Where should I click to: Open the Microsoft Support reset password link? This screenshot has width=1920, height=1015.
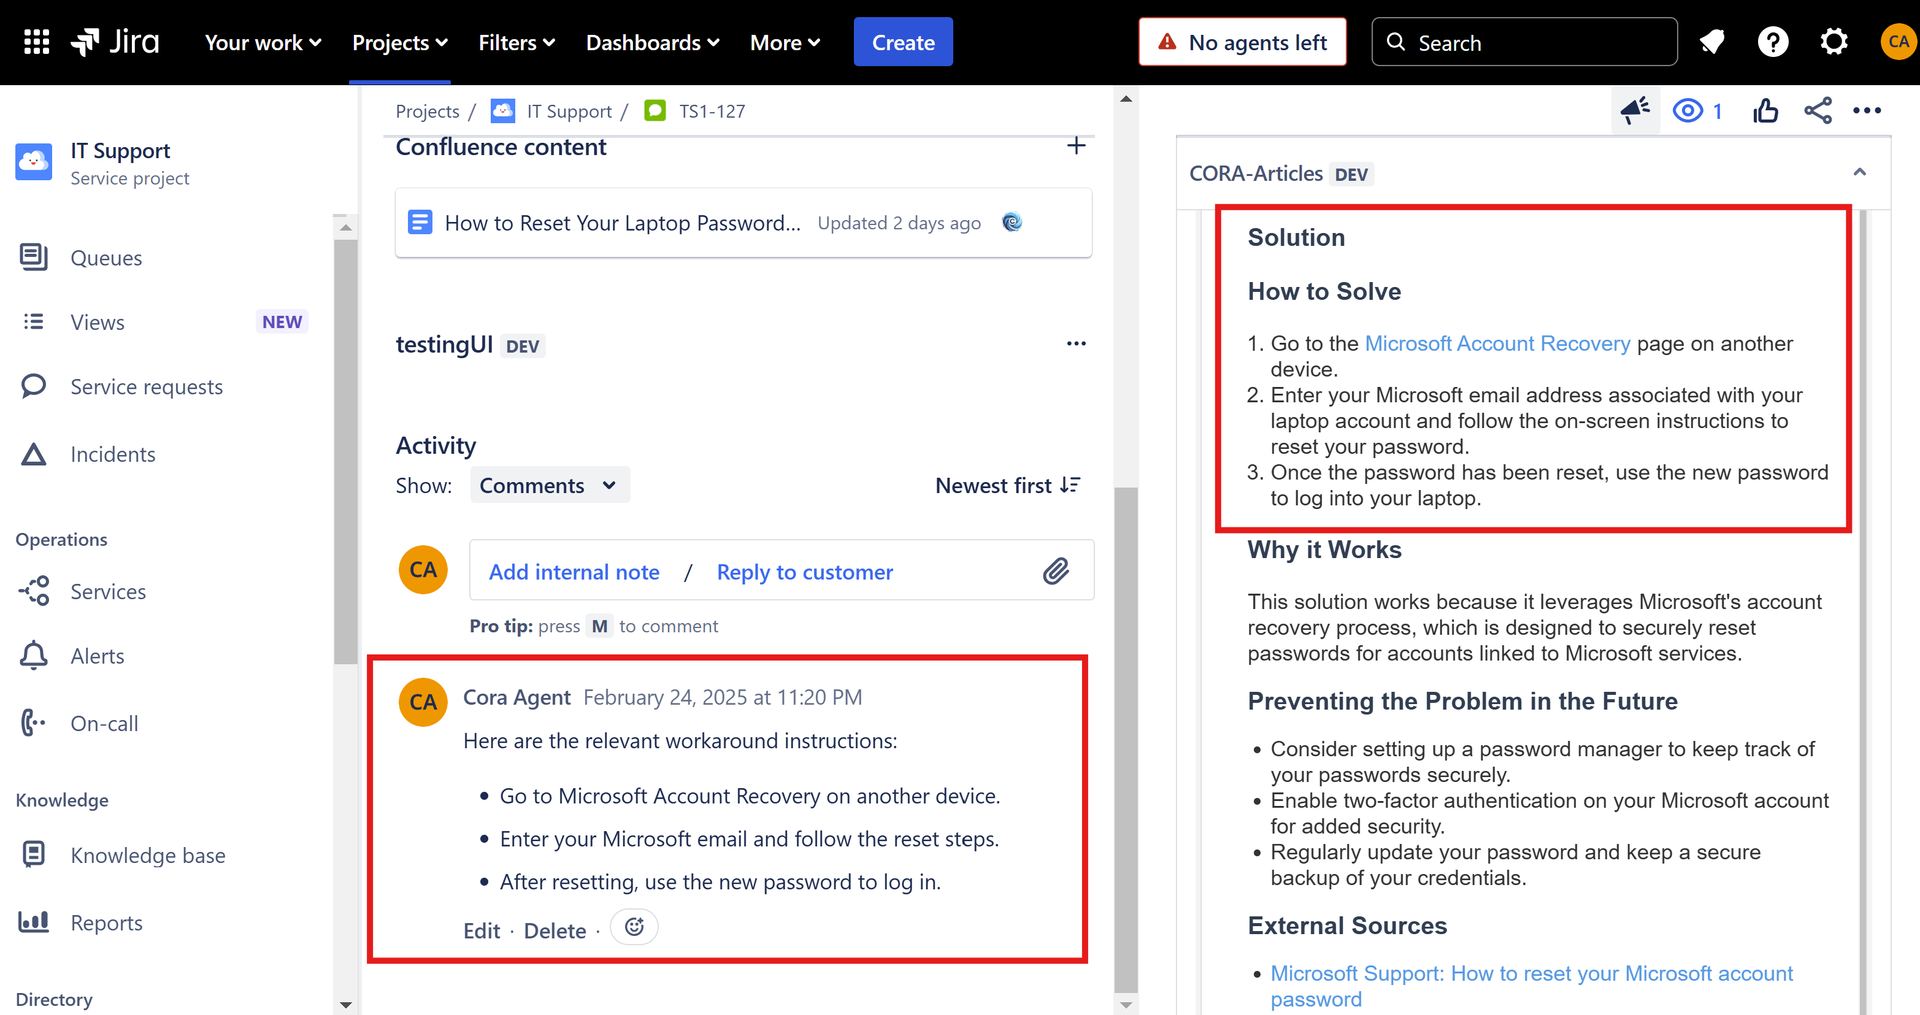pyautogui.click(x=1531, y=986)
